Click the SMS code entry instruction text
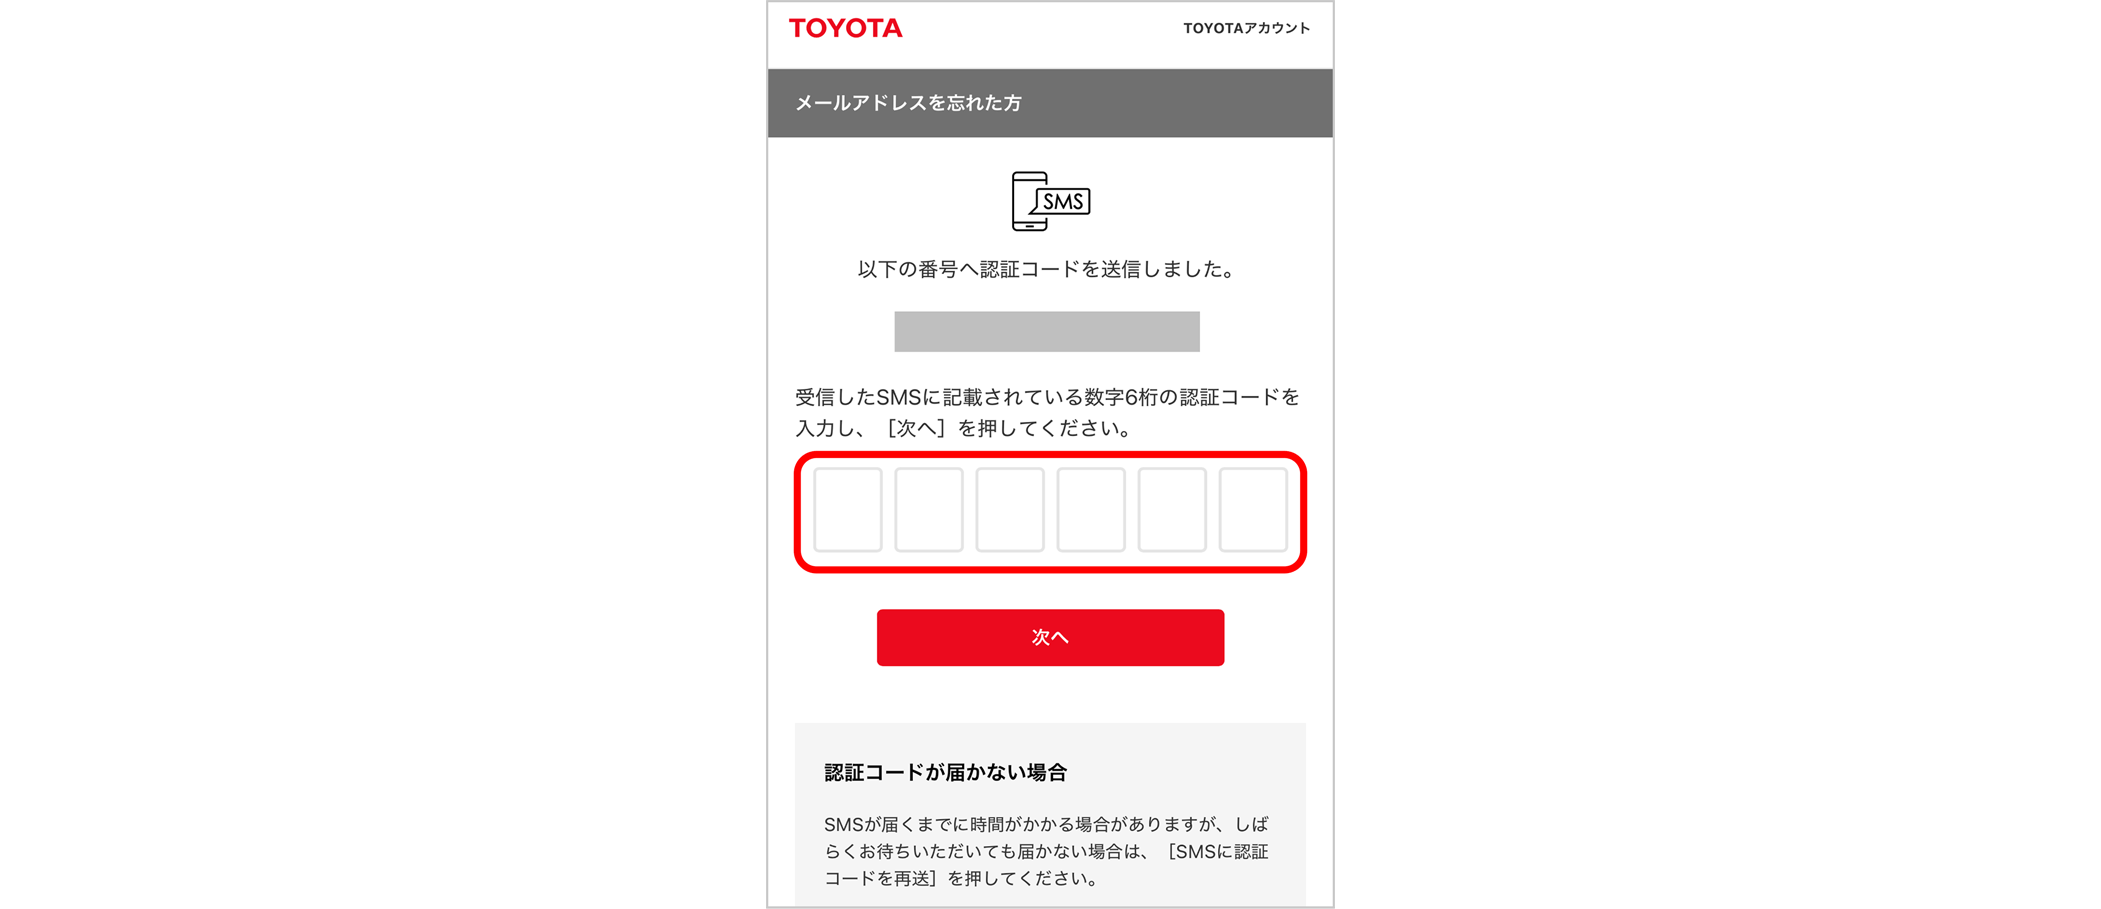Viewport: 2101px width, 909px height. [1047, 412]
